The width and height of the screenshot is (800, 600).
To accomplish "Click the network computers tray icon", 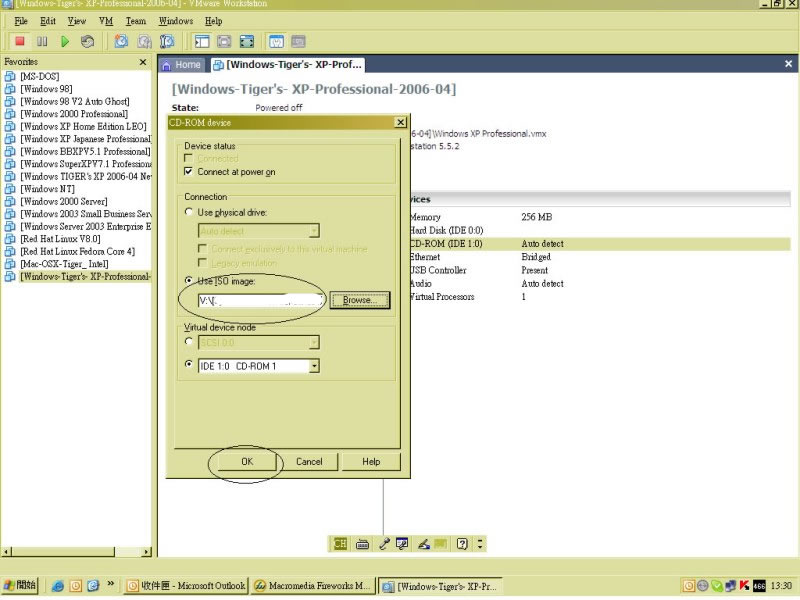I will 731,586.
